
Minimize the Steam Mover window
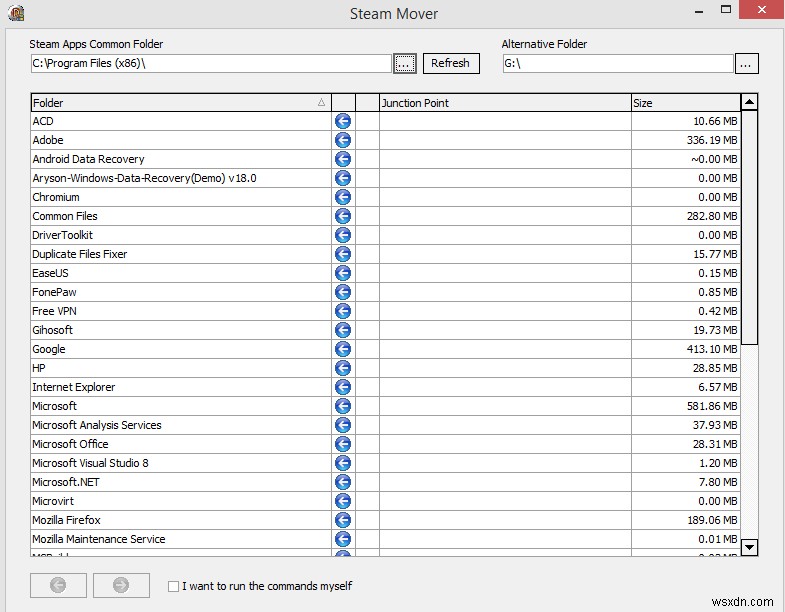[x=699, y=11]
